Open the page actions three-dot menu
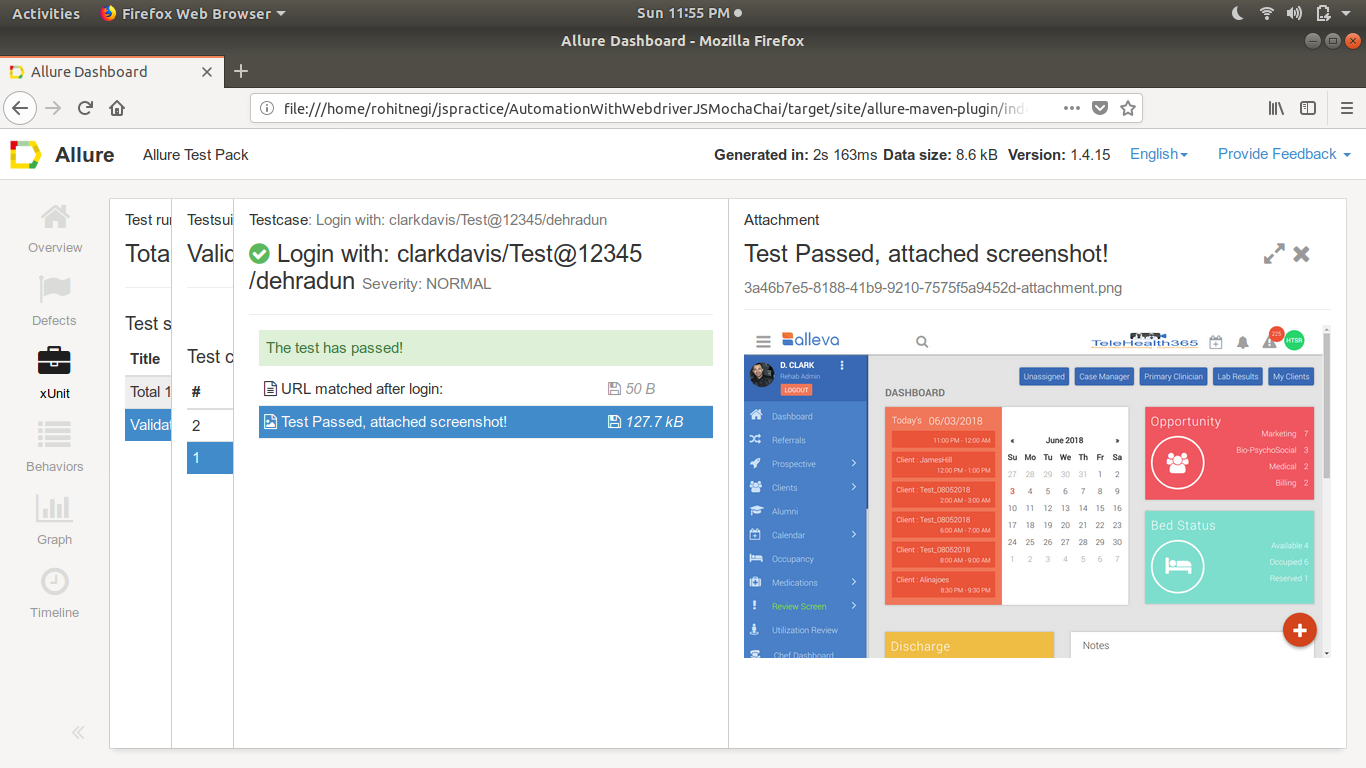 point(1072,107)
